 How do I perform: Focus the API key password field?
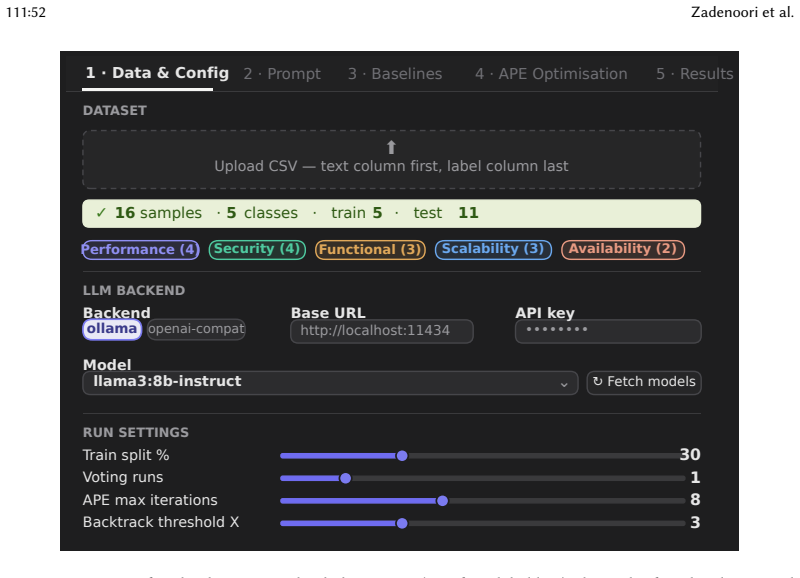[608, 331]
